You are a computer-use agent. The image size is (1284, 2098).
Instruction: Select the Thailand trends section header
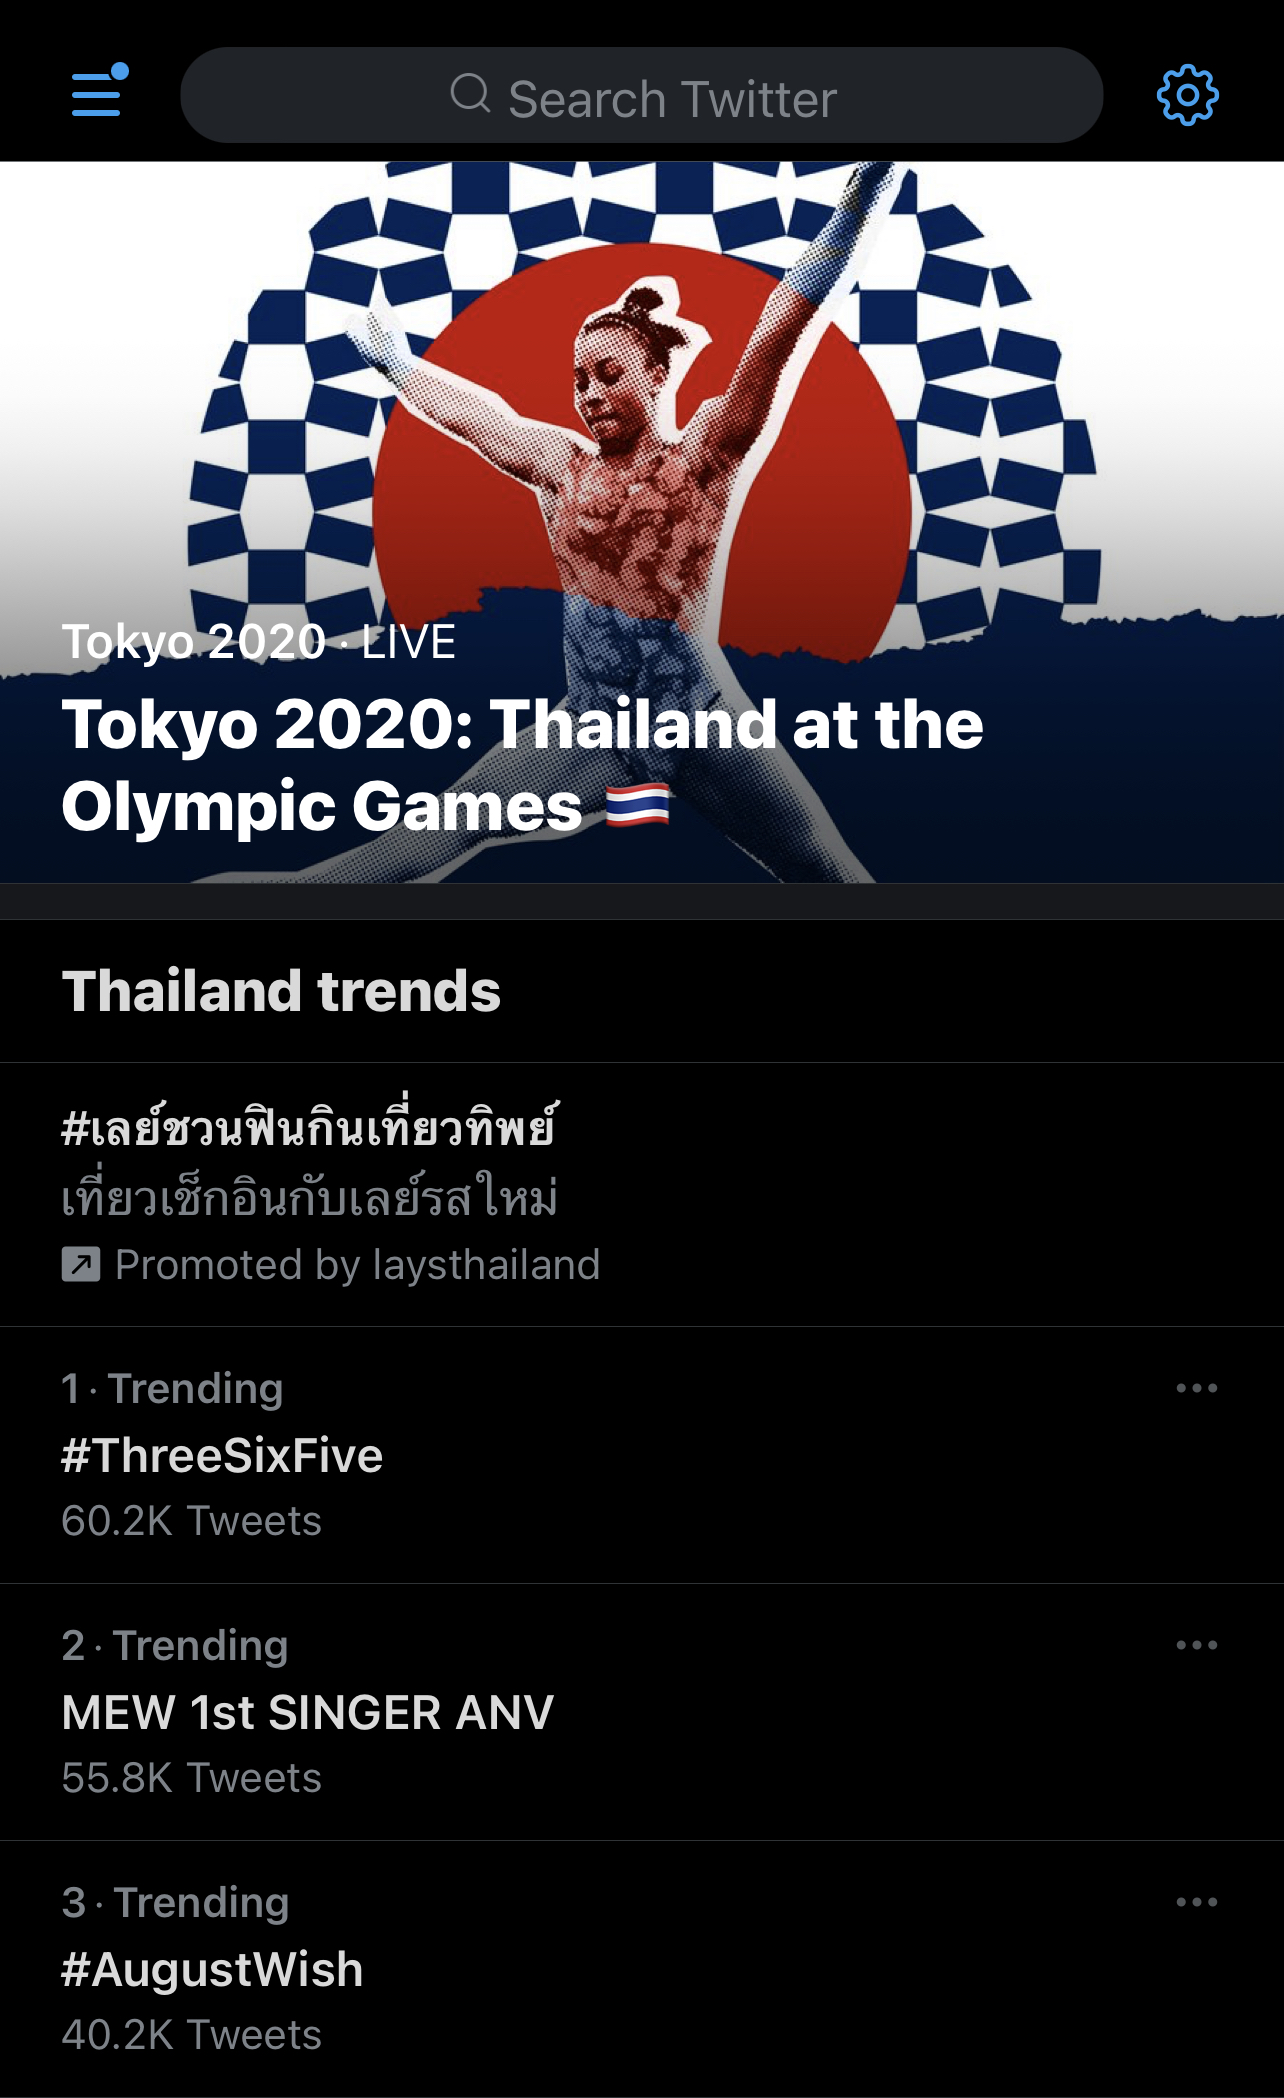(x=281, y=991)
